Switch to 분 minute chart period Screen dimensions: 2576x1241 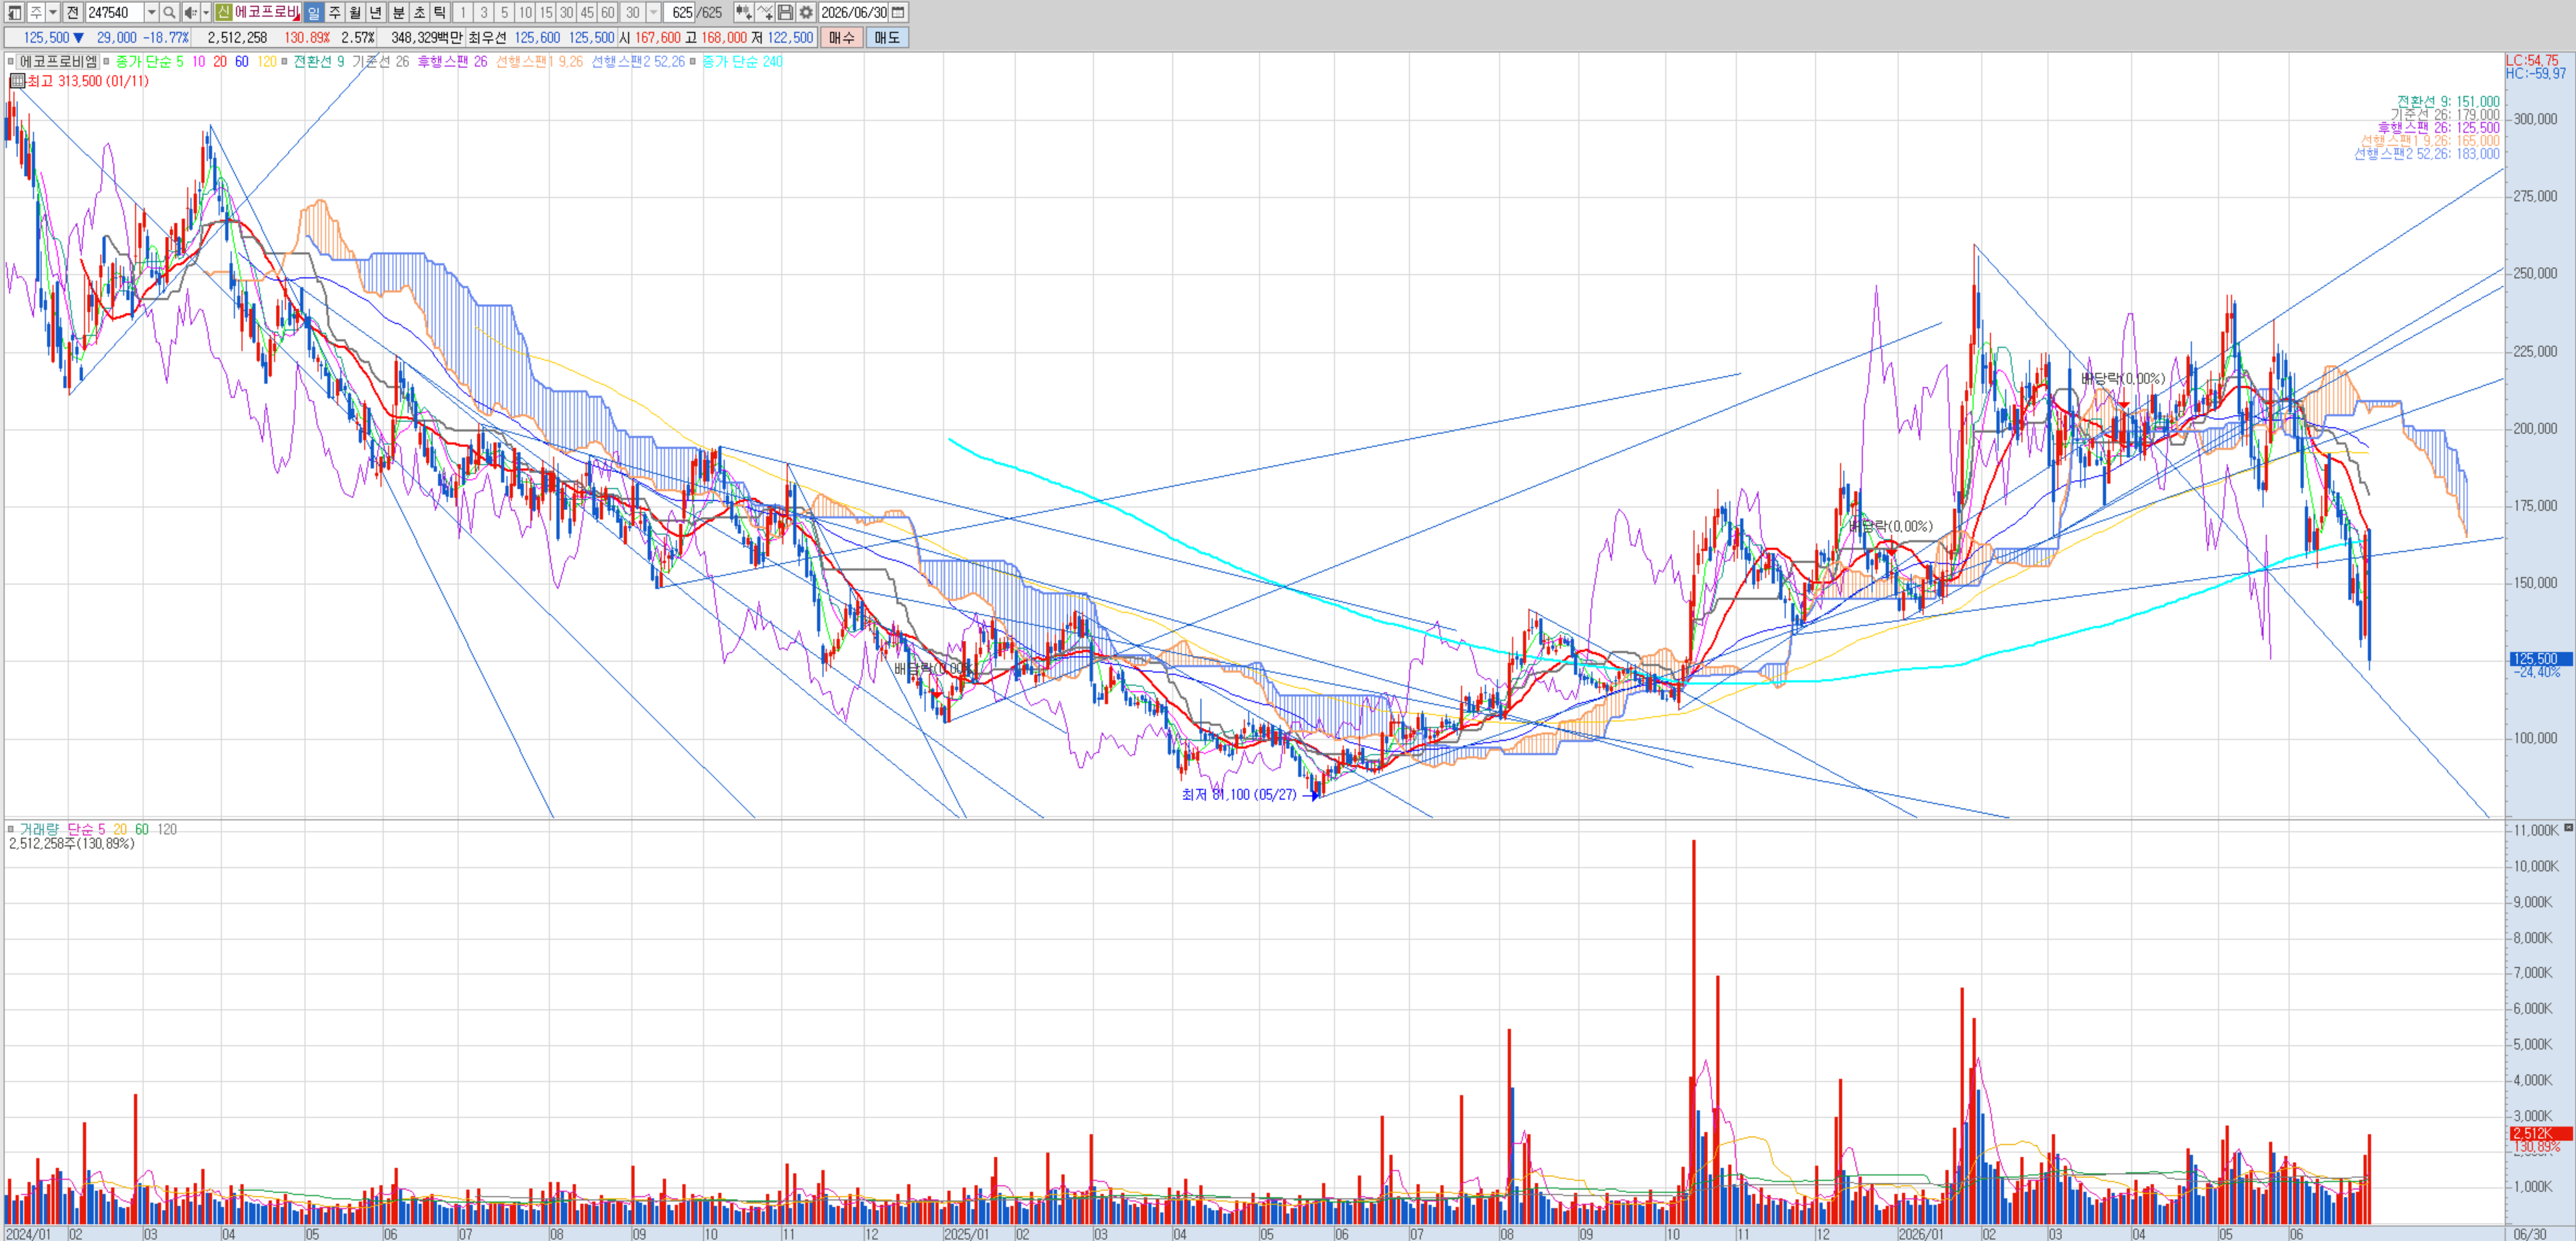398,12
